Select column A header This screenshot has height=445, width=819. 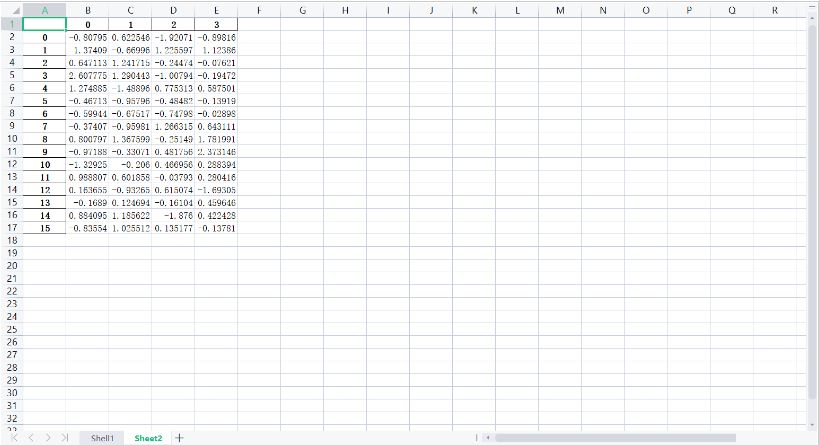(44, 10)
